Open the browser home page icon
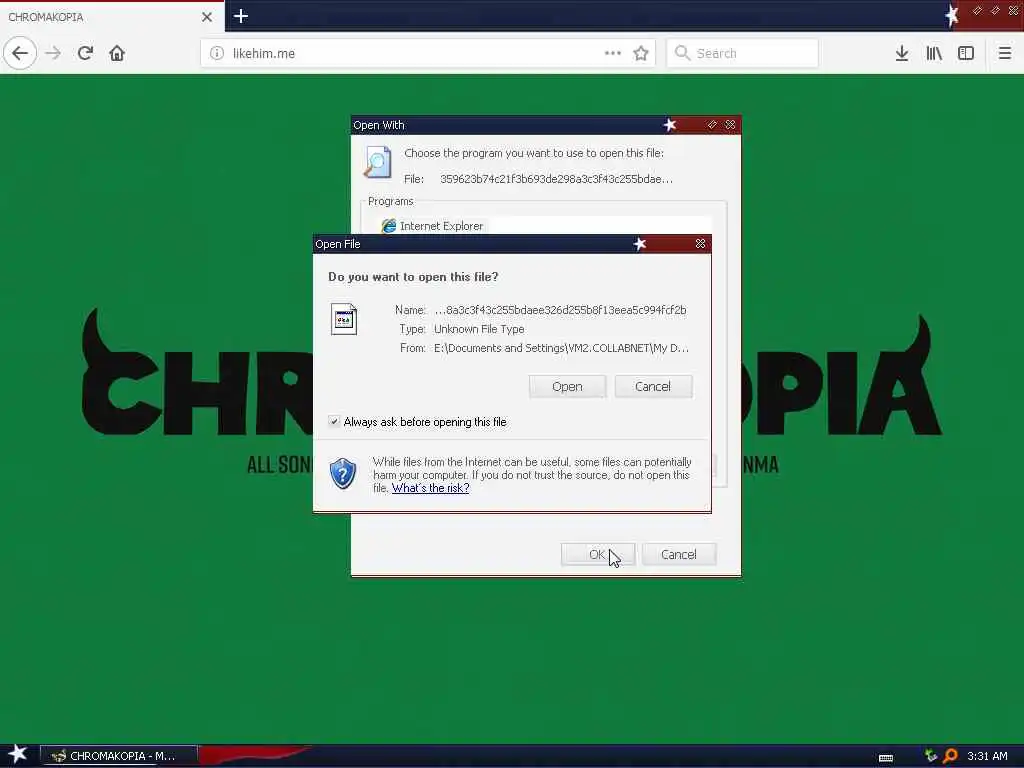The width and height of the screenshot is (1024, 768). (117, 53)
